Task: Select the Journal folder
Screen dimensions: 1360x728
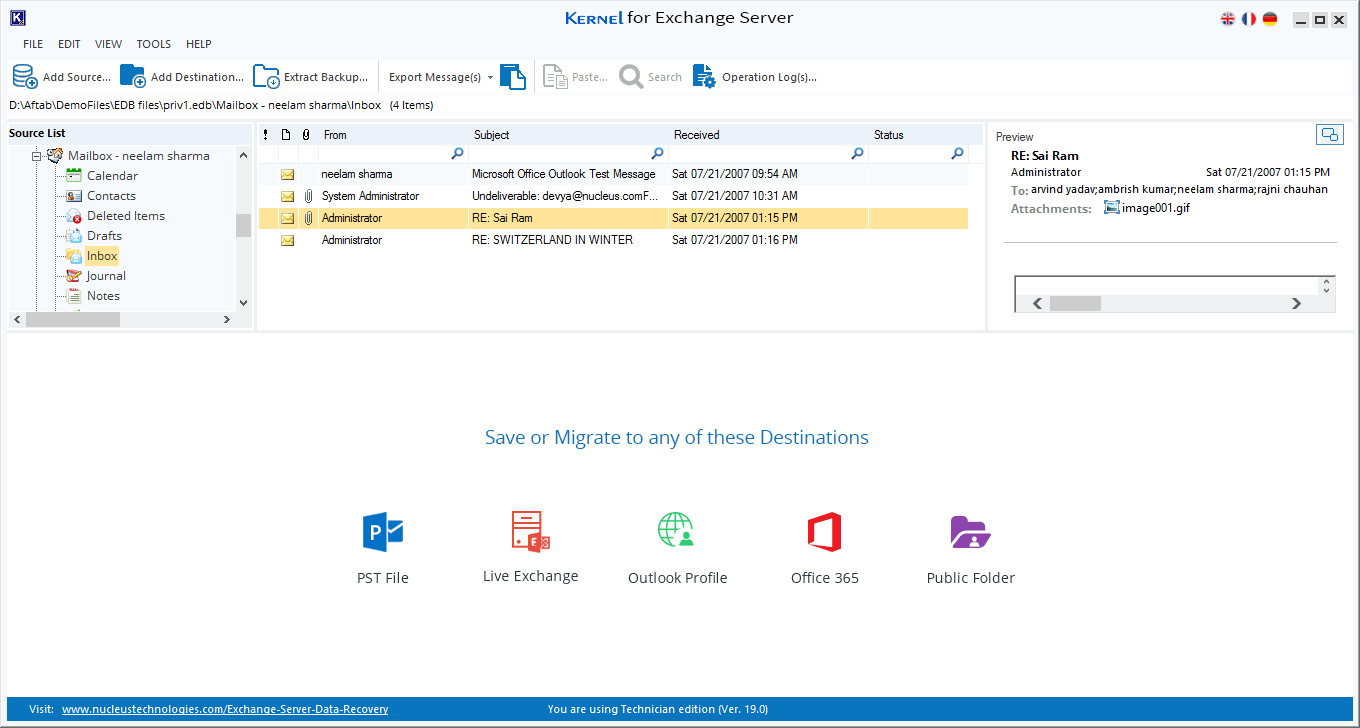Action: point(106,276)
